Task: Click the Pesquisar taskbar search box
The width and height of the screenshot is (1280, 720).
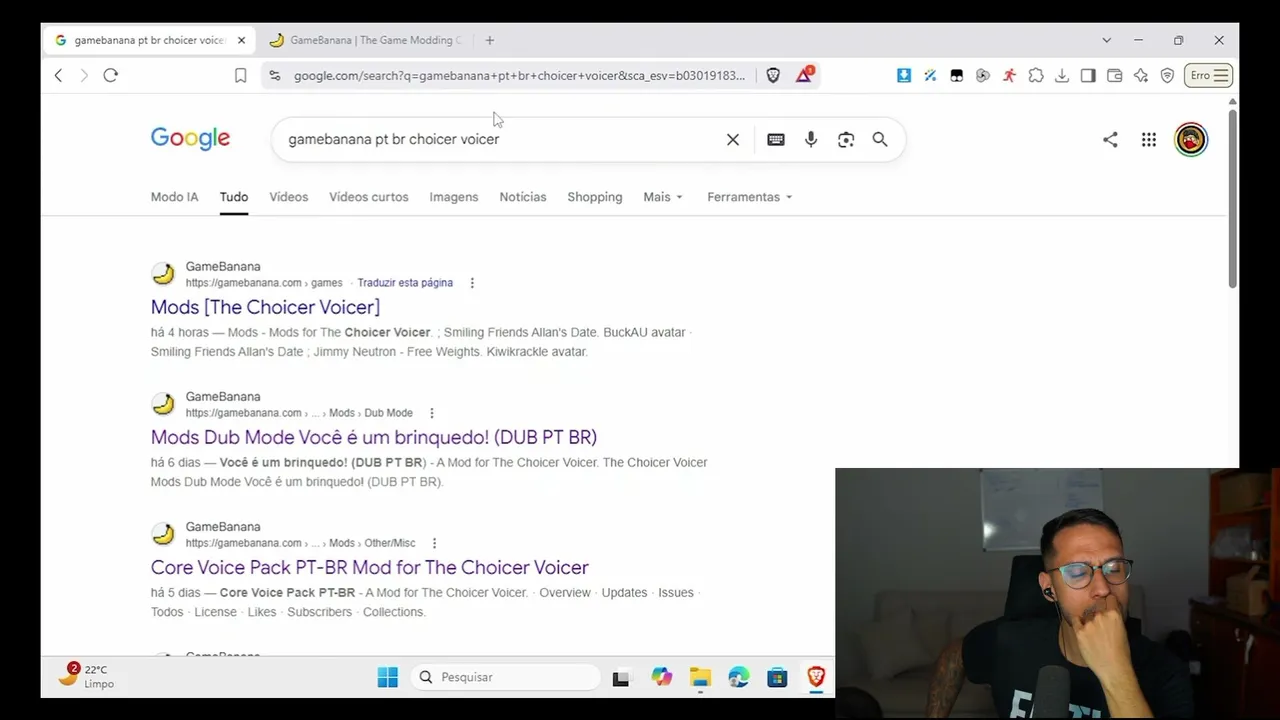Action: coord(507,677)
